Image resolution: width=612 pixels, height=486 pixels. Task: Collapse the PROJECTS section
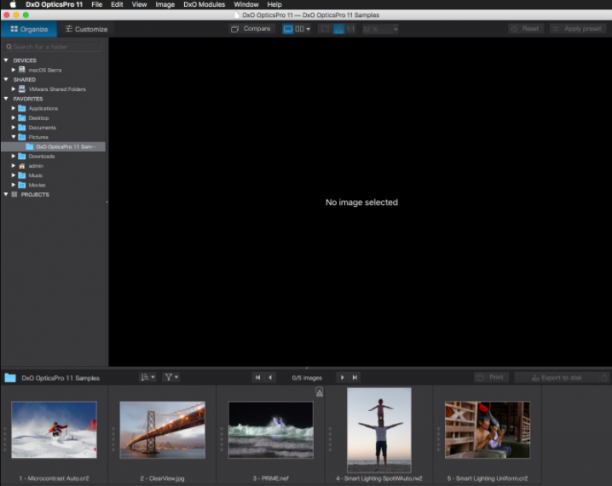6,194
